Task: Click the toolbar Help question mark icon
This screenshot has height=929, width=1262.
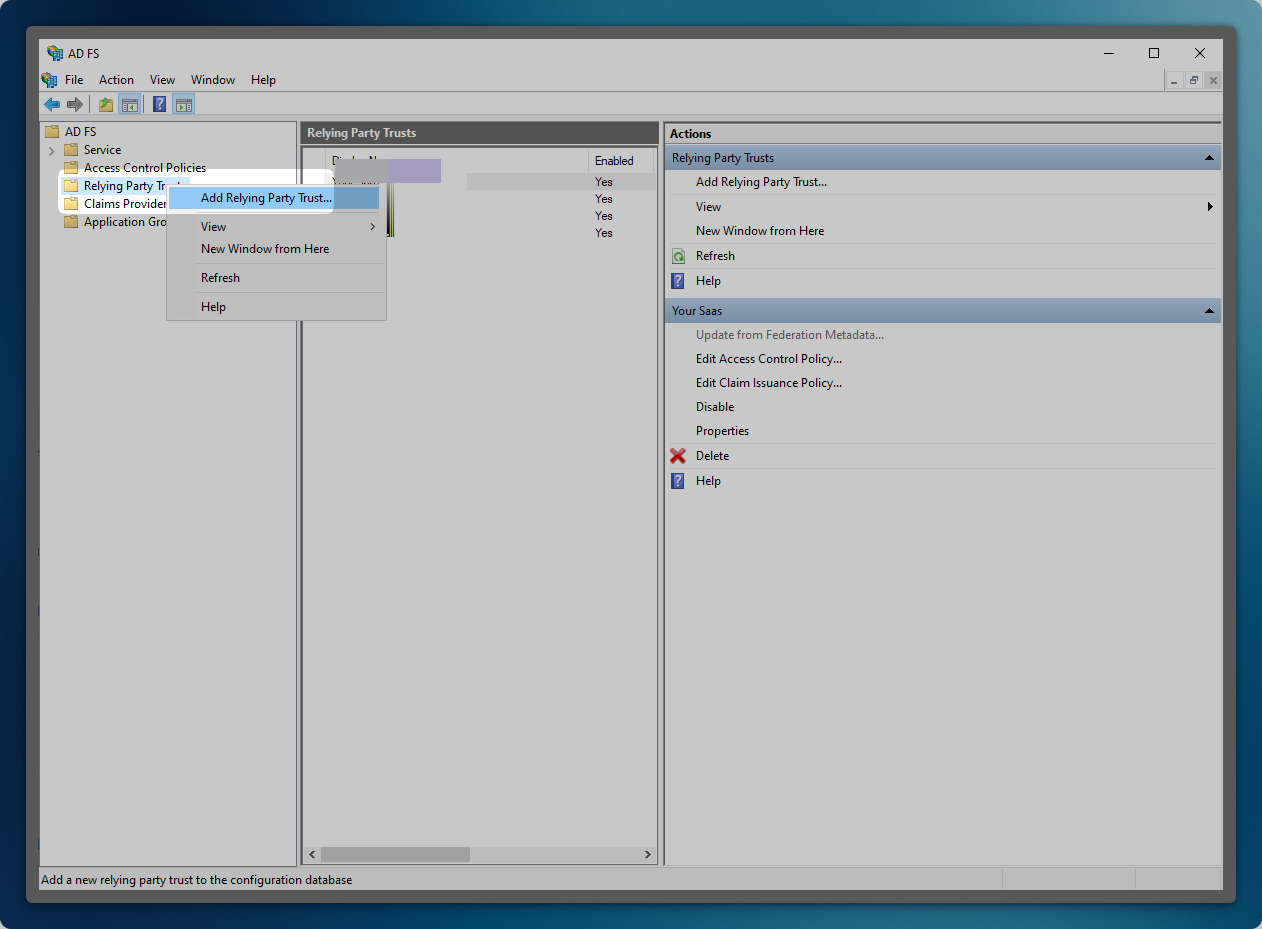Action: point(159,104)
